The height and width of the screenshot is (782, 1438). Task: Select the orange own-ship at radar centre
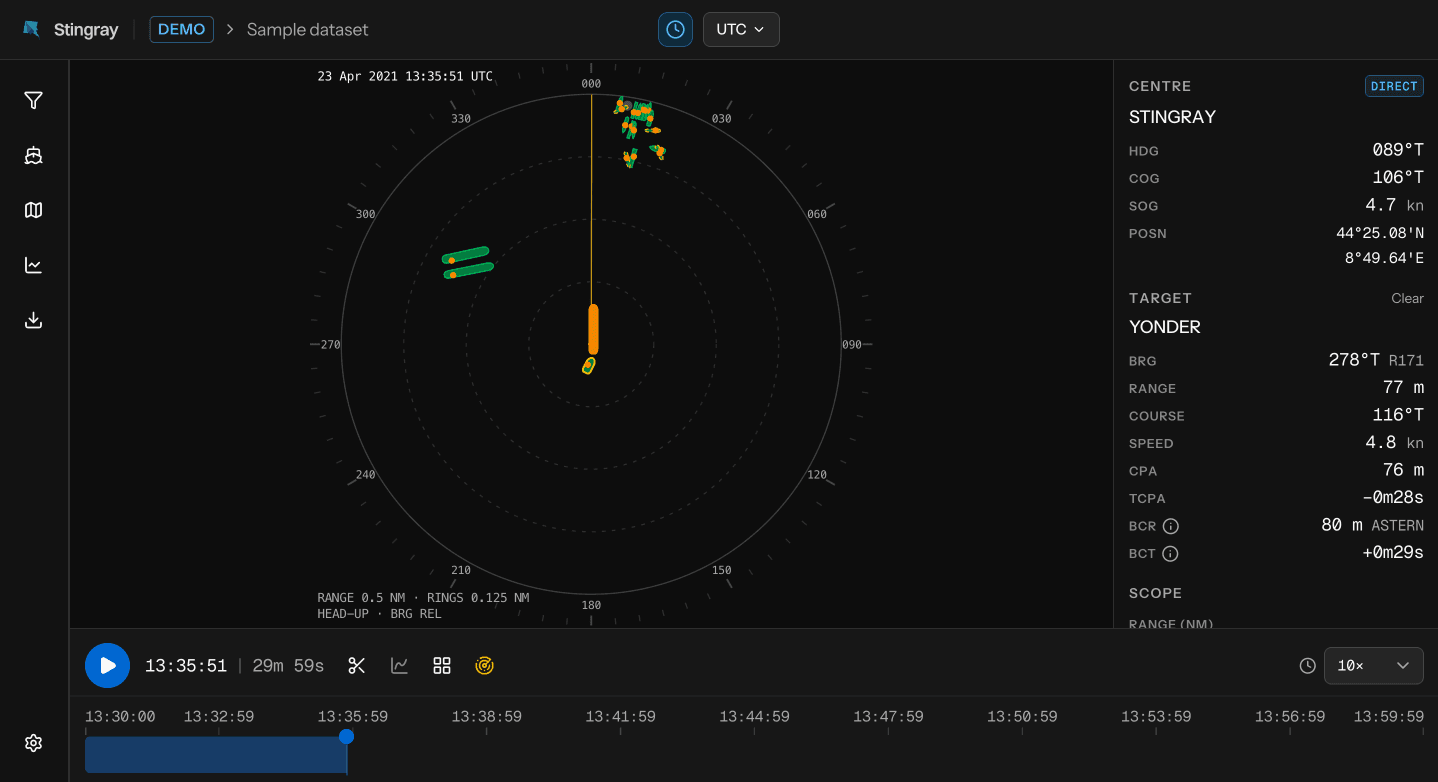click(x=593, y=329)
